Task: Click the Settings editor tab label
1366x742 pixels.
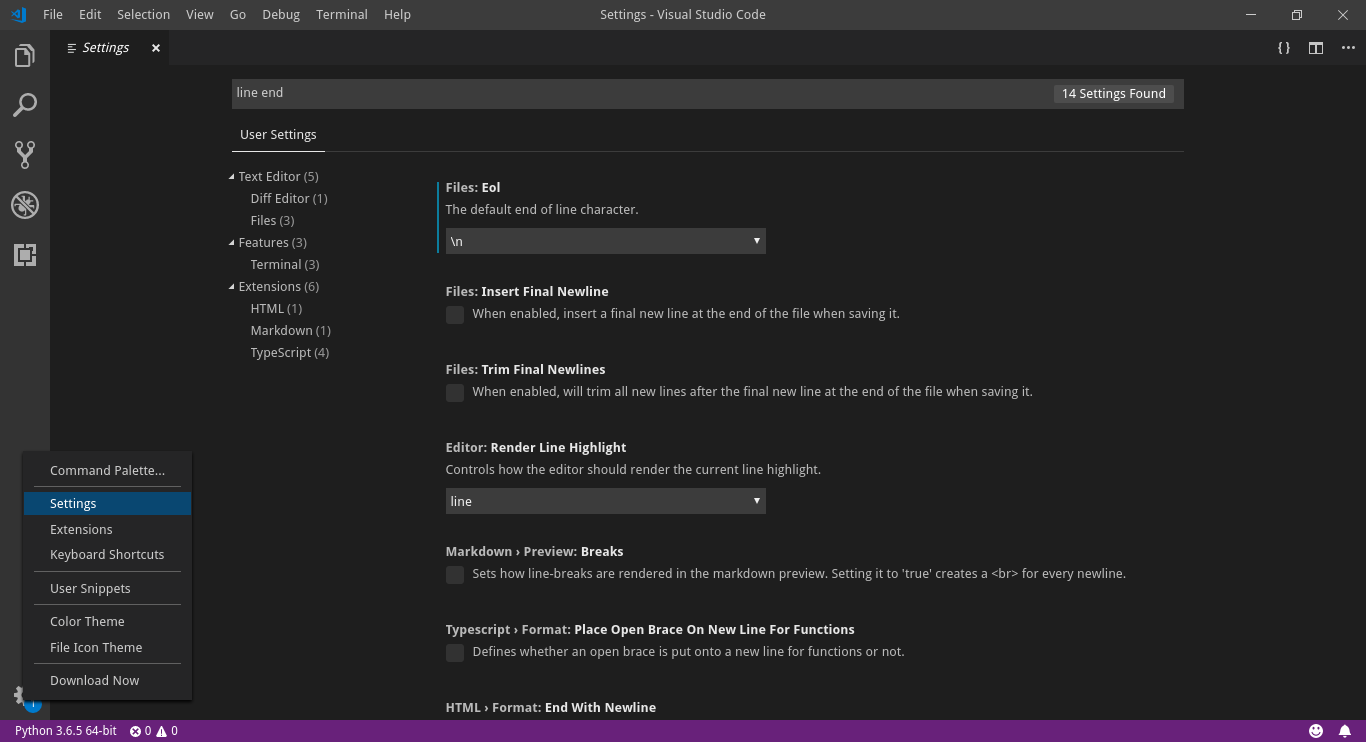Action: (x=106, y=48)
